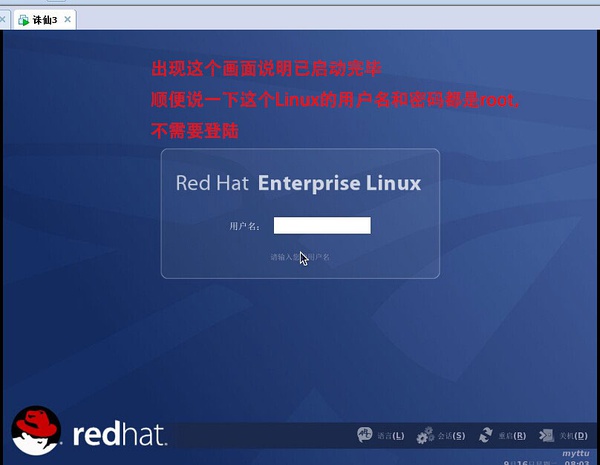Image resolution: width=600 pixels, height=465 pixels.
Task: Open the session gears icon
Action: click(x=425, y=436)
